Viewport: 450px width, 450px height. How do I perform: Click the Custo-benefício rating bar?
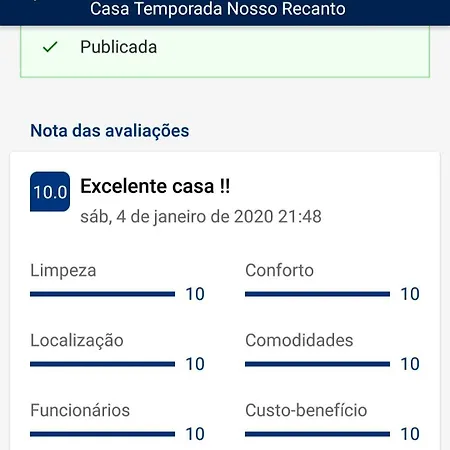tap(317, 434)
